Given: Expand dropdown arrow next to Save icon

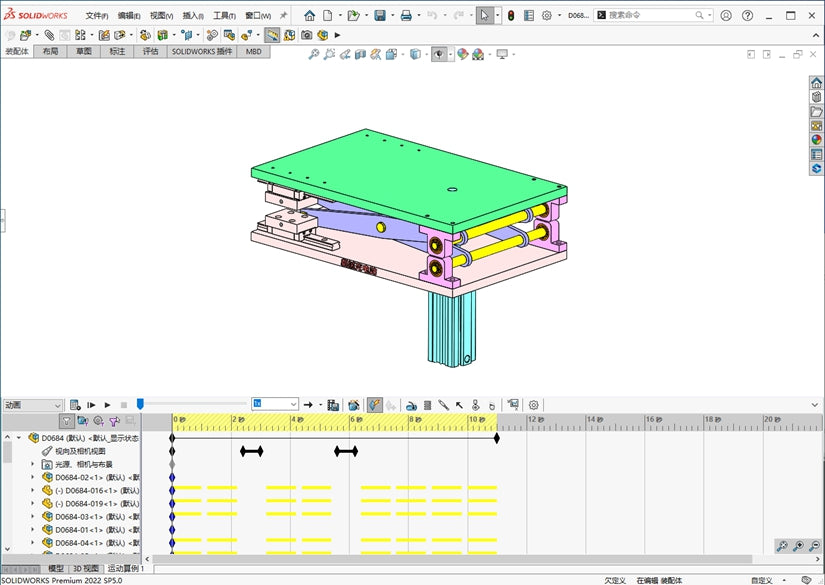Looking at the screenshot, I should tap(393, 15).
